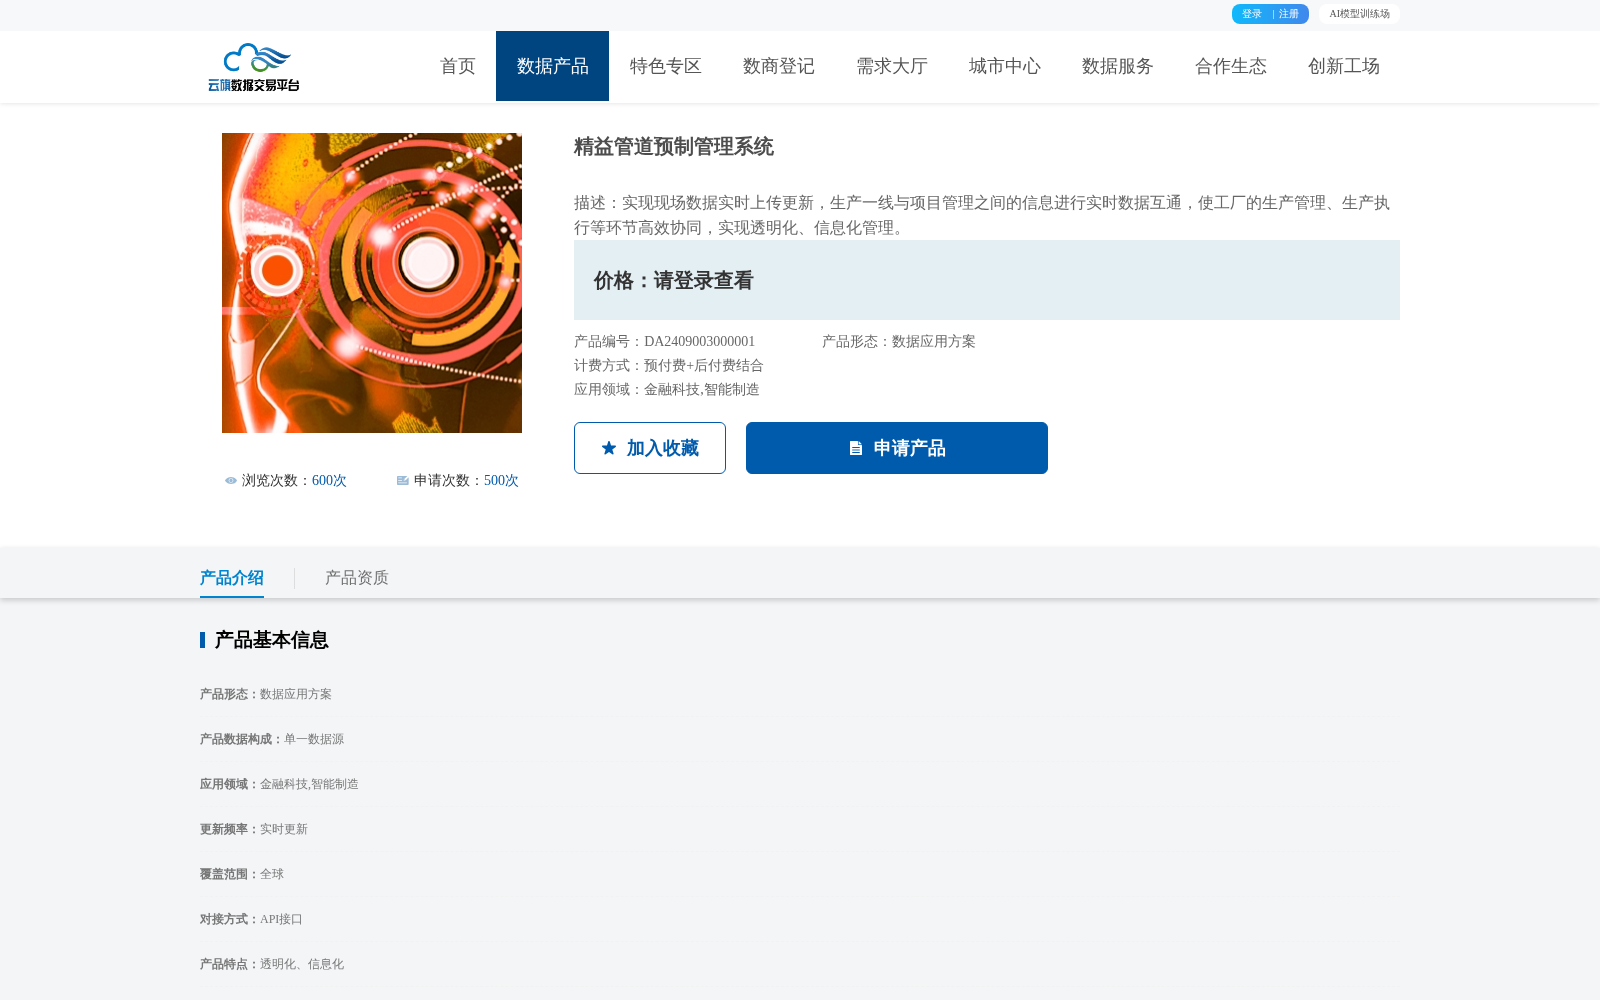Click 对接方式：API接口 row

click(x=251, y=919)
